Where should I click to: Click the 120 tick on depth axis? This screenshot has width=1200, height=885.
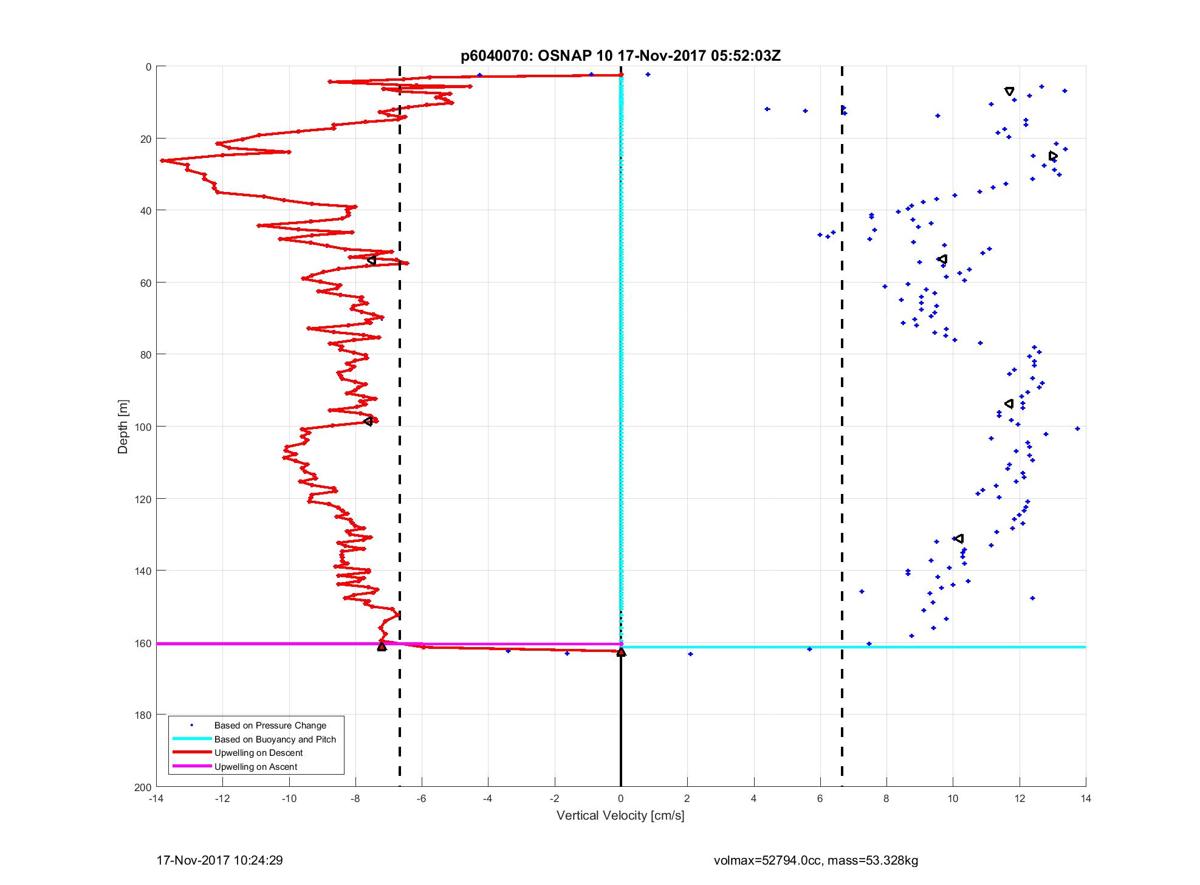click(142, 499)
